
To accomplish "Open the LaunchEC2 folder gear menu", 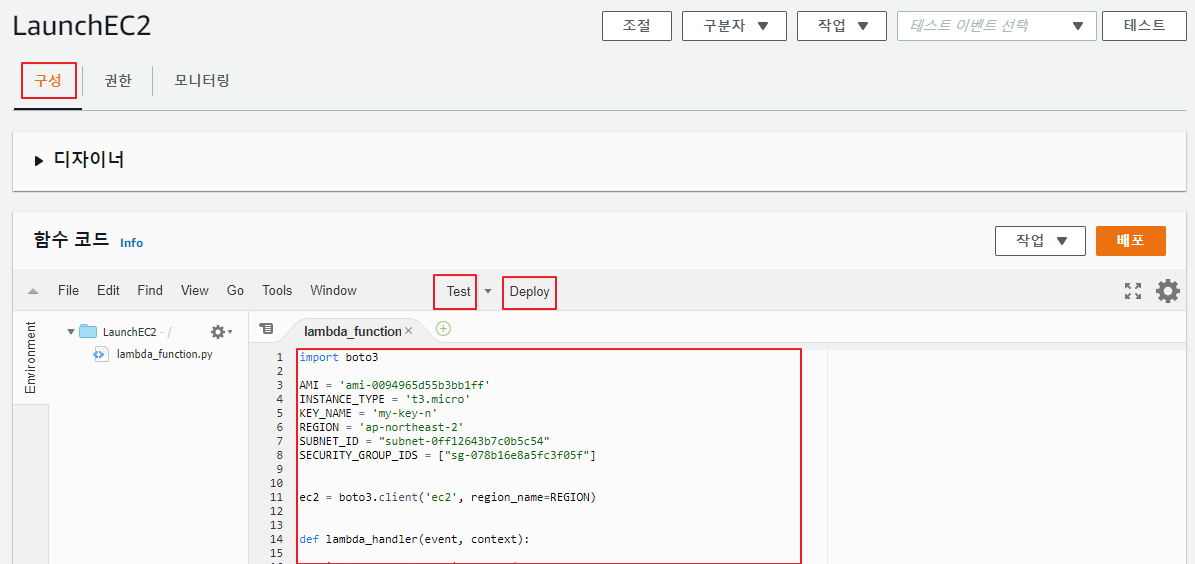I will (x=221, y=332).
